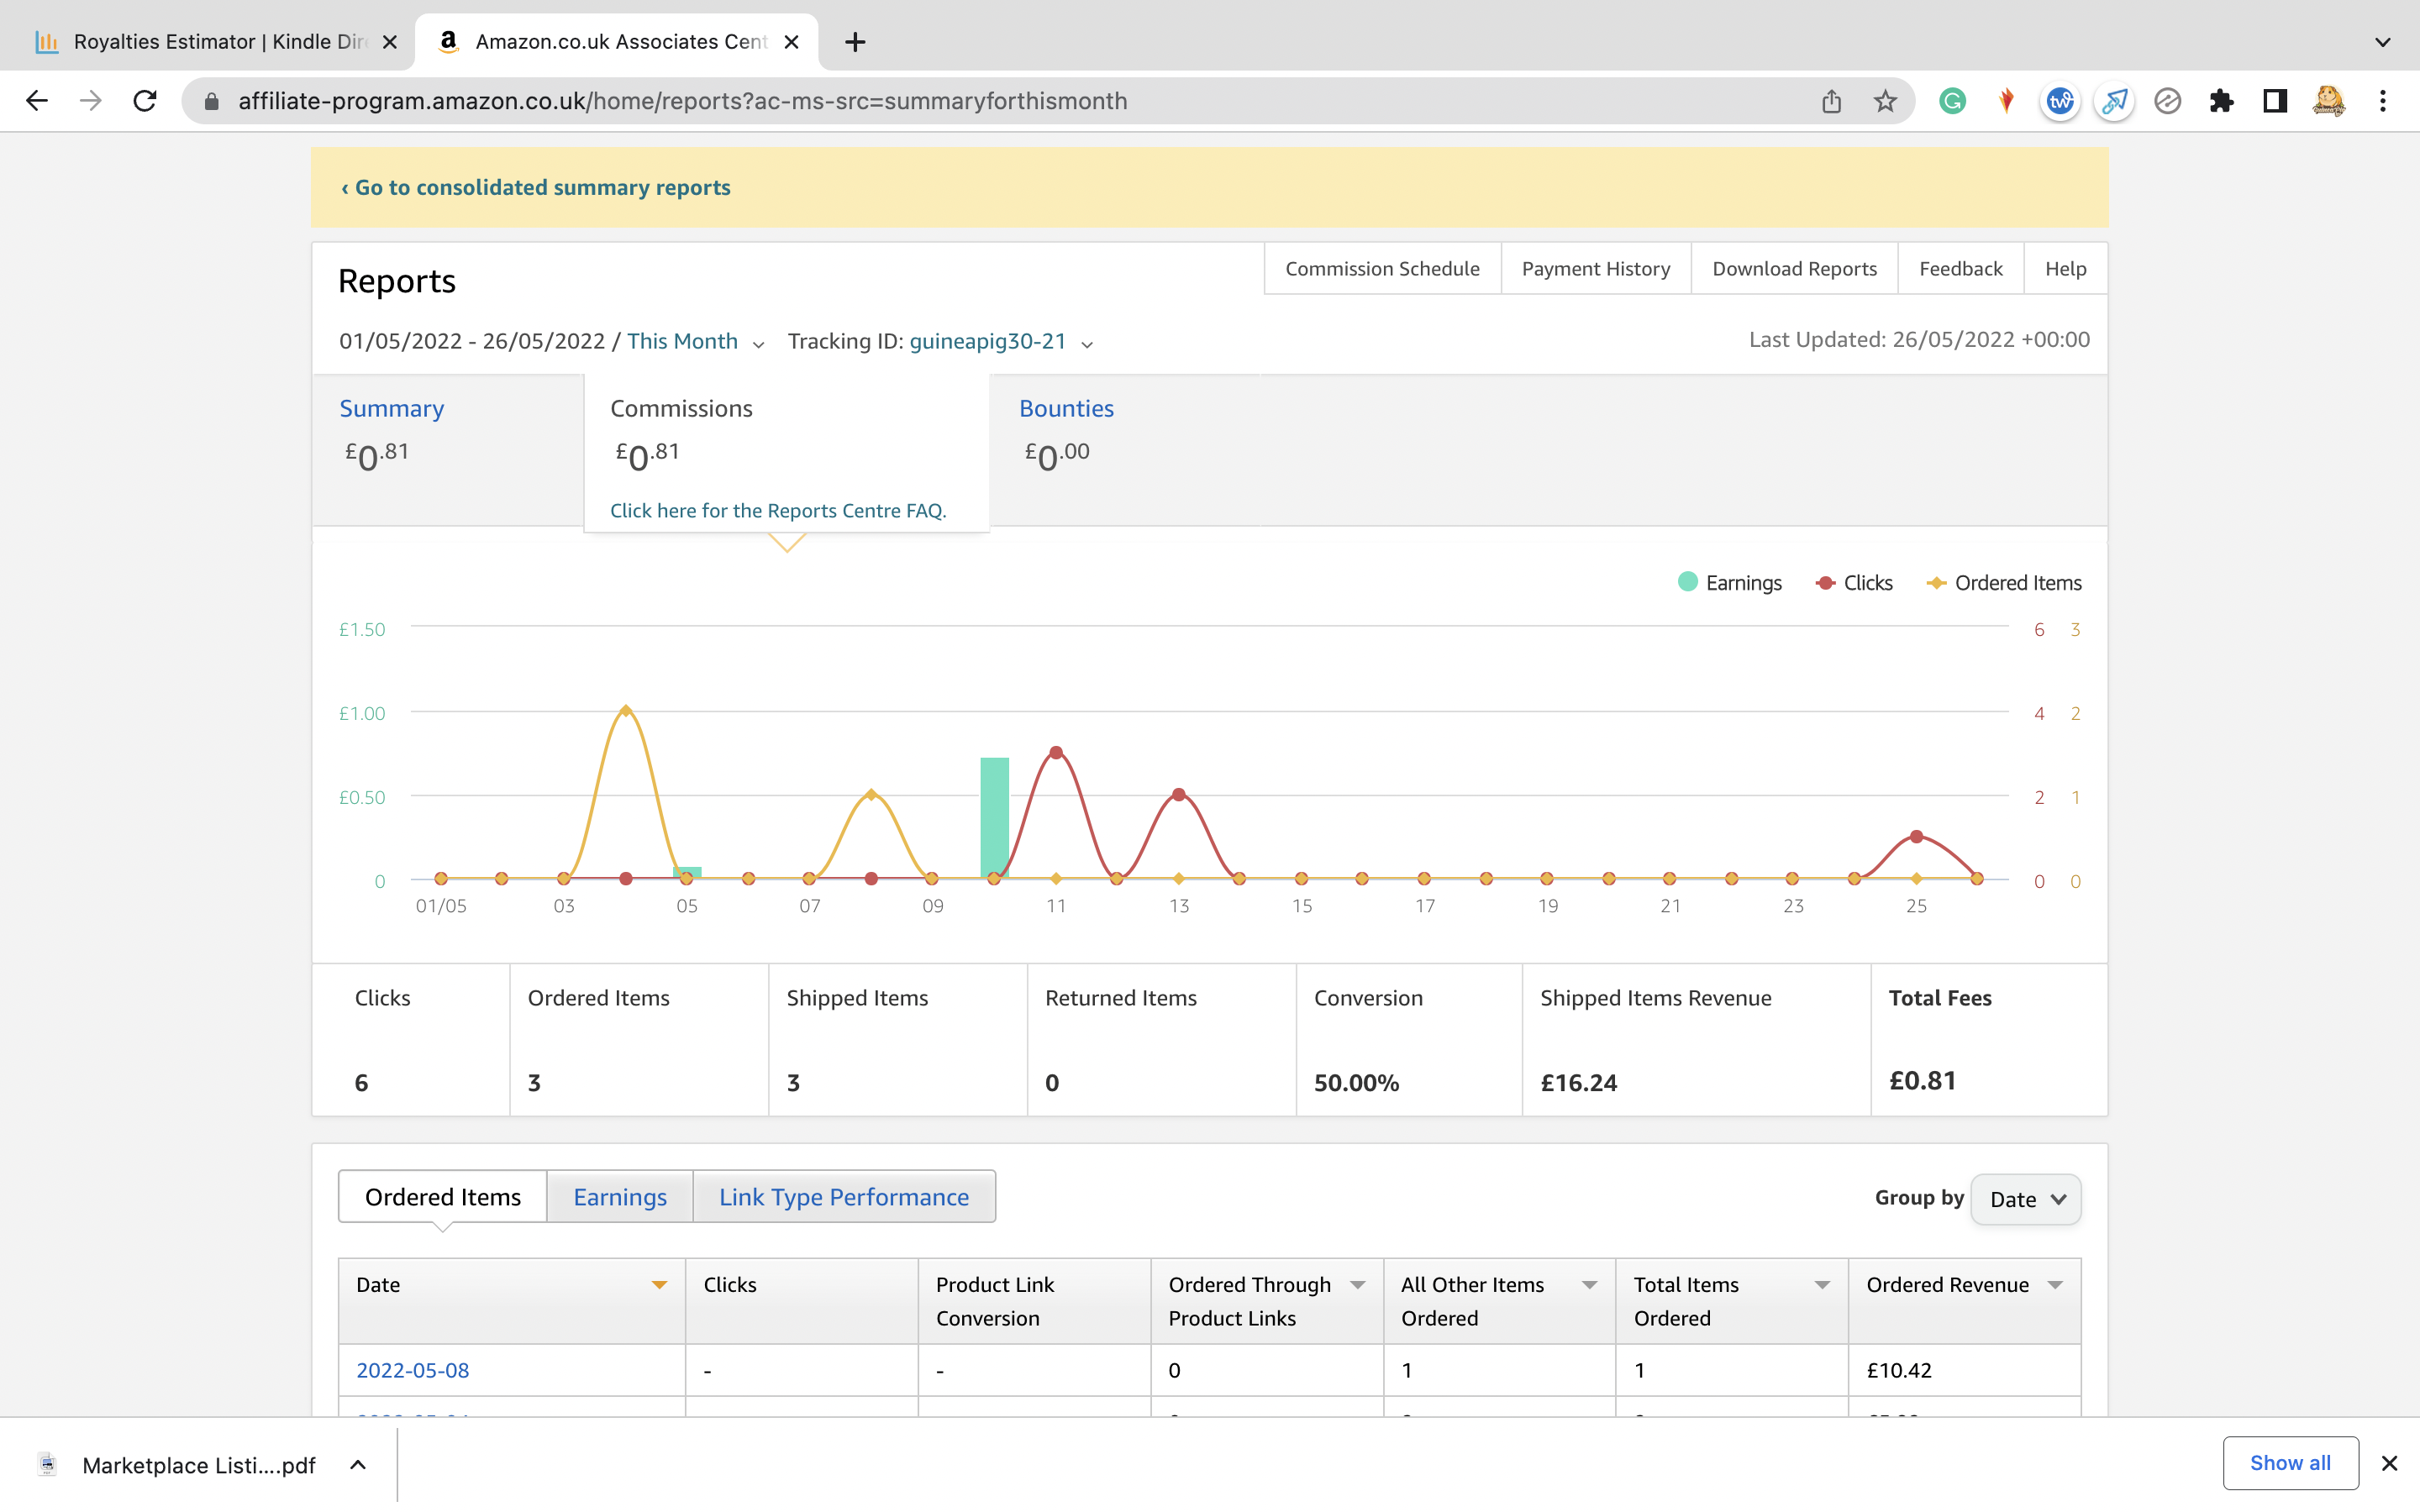Image resolution: width=2420 pixels, height=1512 pixels.
Task: Sort by Total Items Ordered arrow
Action: point(1822,1285)
